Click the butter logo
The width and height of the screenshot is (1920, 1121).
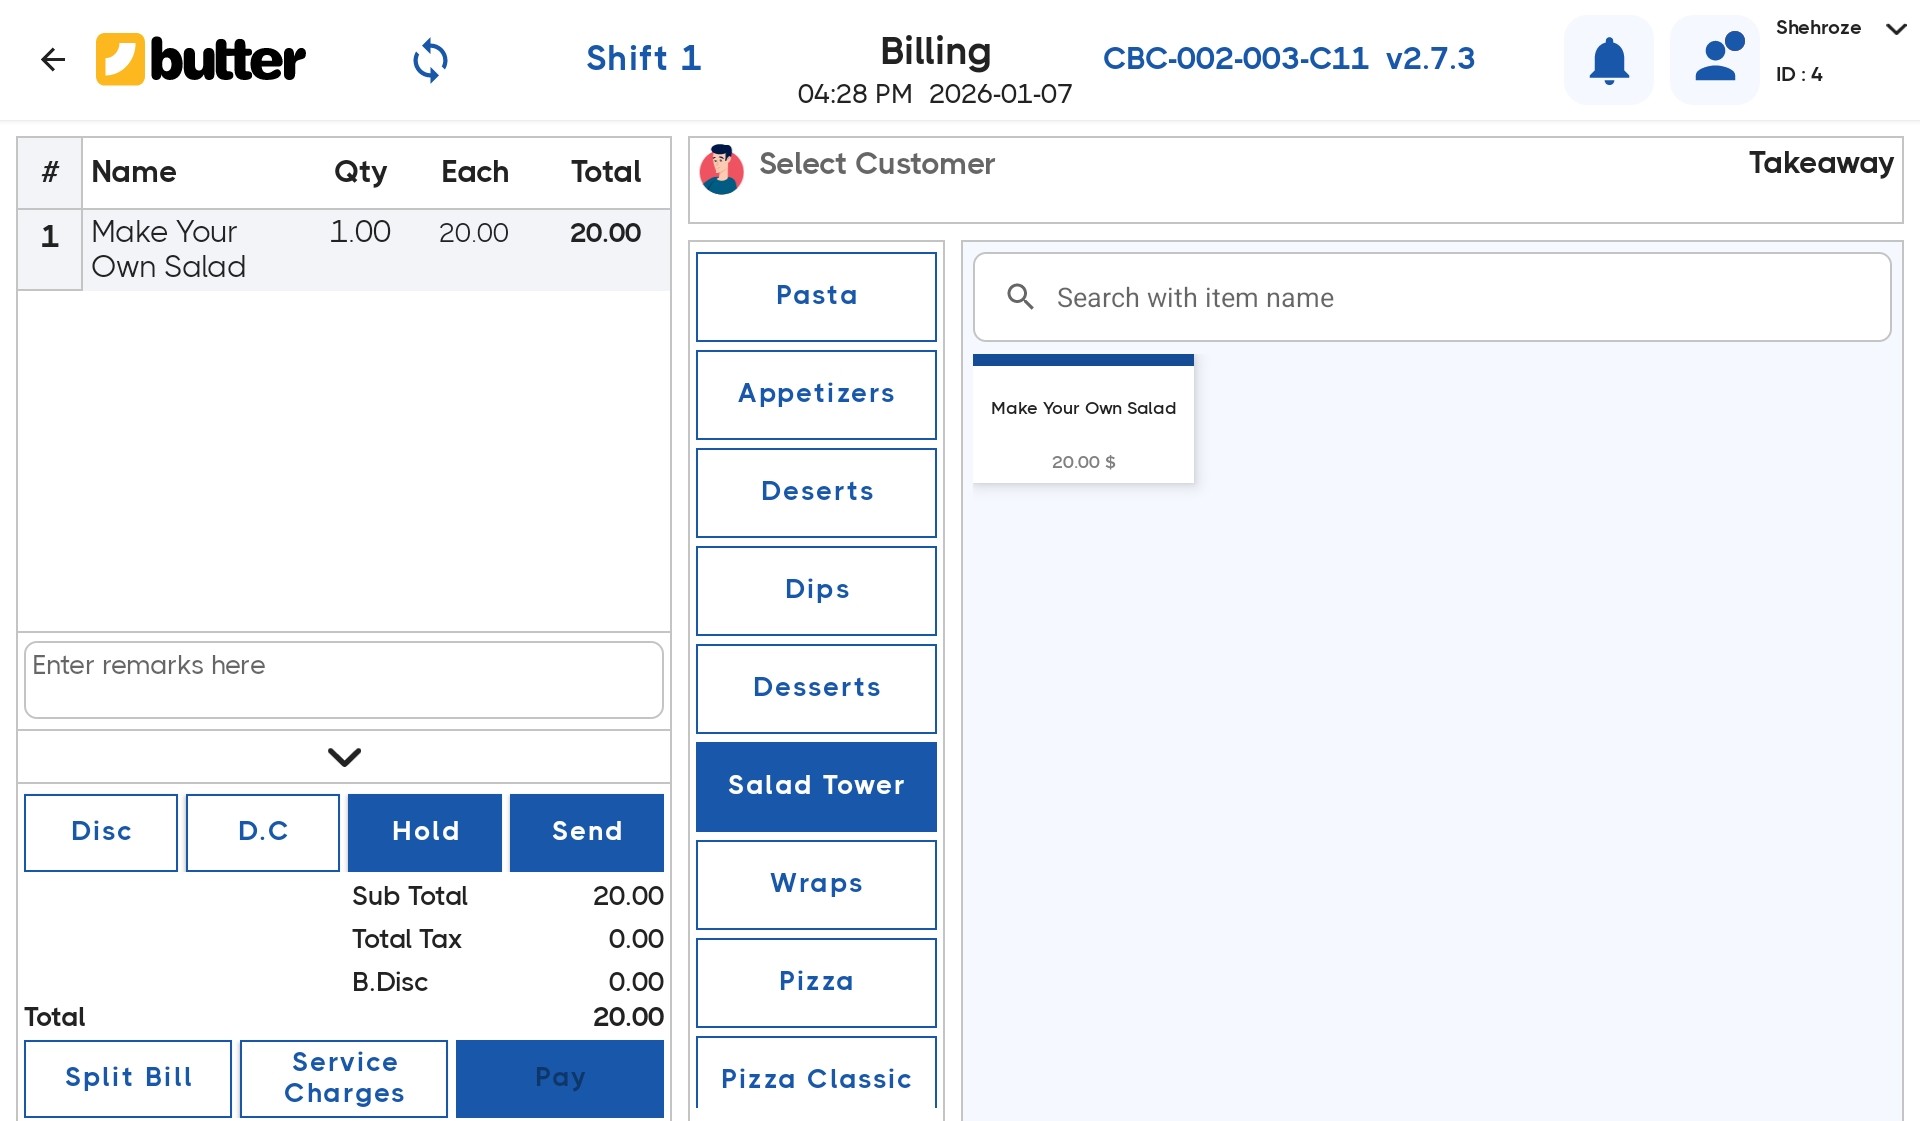coord(201,60)
